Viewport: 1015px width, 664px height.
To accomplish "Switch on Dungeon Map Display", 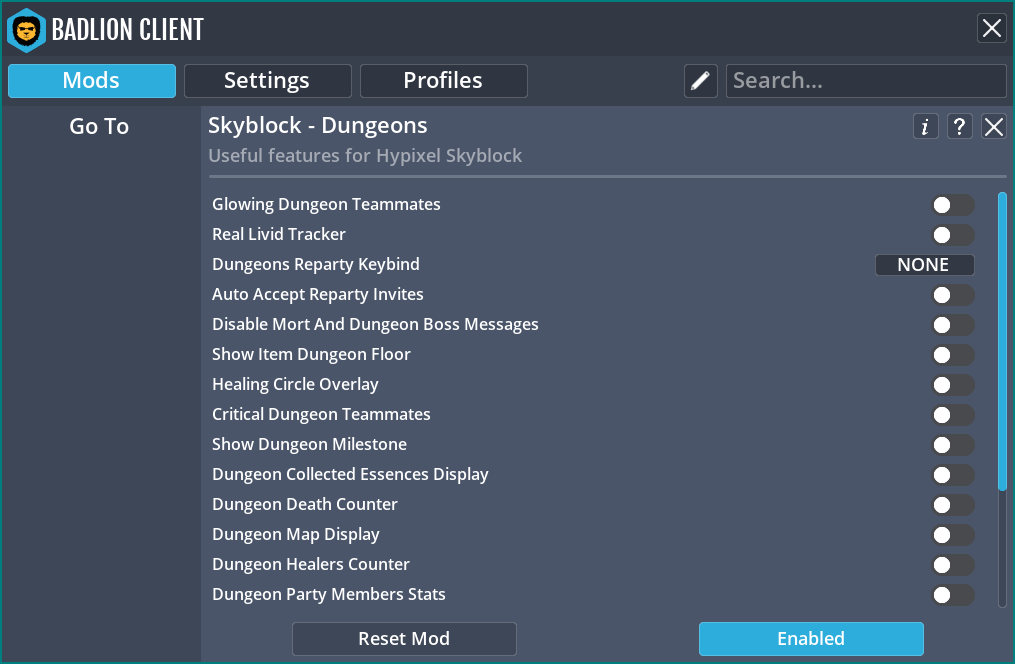I will click(x=952, y=535).
